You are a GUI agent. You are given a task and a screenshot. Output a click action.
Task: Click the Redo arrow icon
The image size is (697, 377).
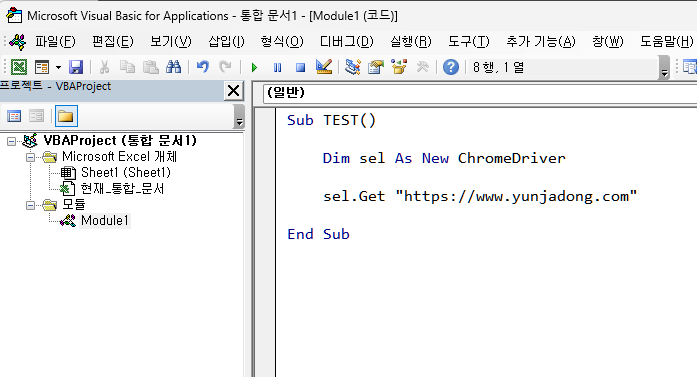click(x=225, y=67)
